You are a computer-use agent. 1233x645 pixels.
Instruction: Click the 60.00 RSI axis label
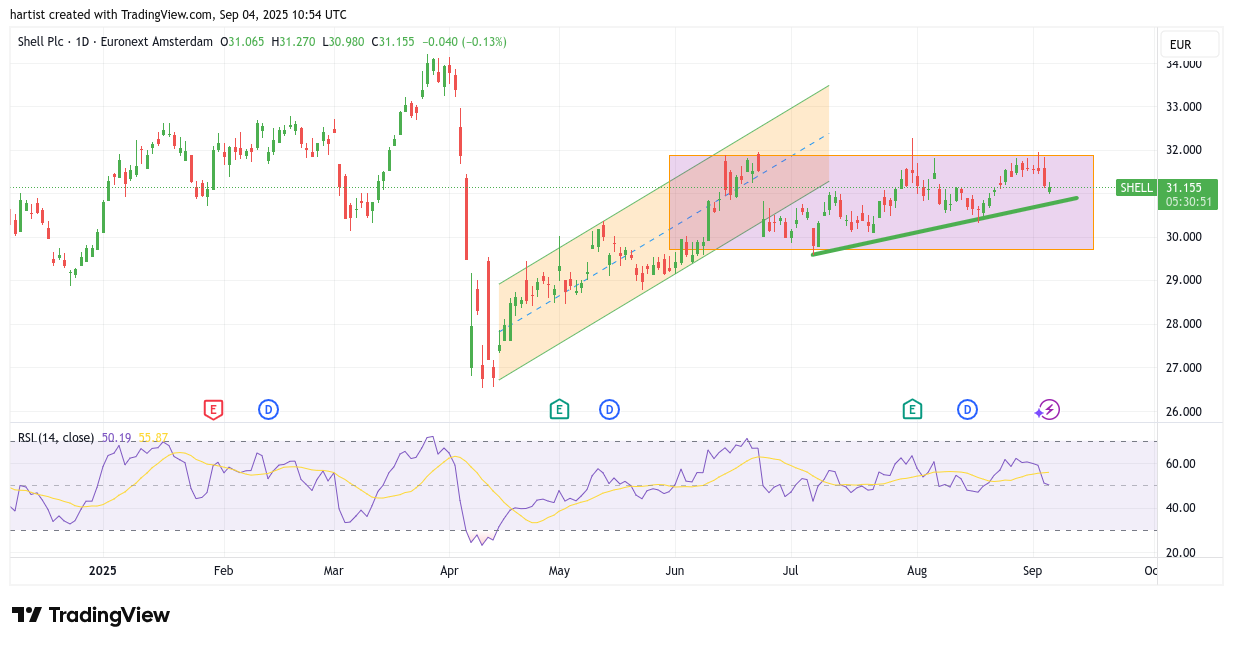1181,464
